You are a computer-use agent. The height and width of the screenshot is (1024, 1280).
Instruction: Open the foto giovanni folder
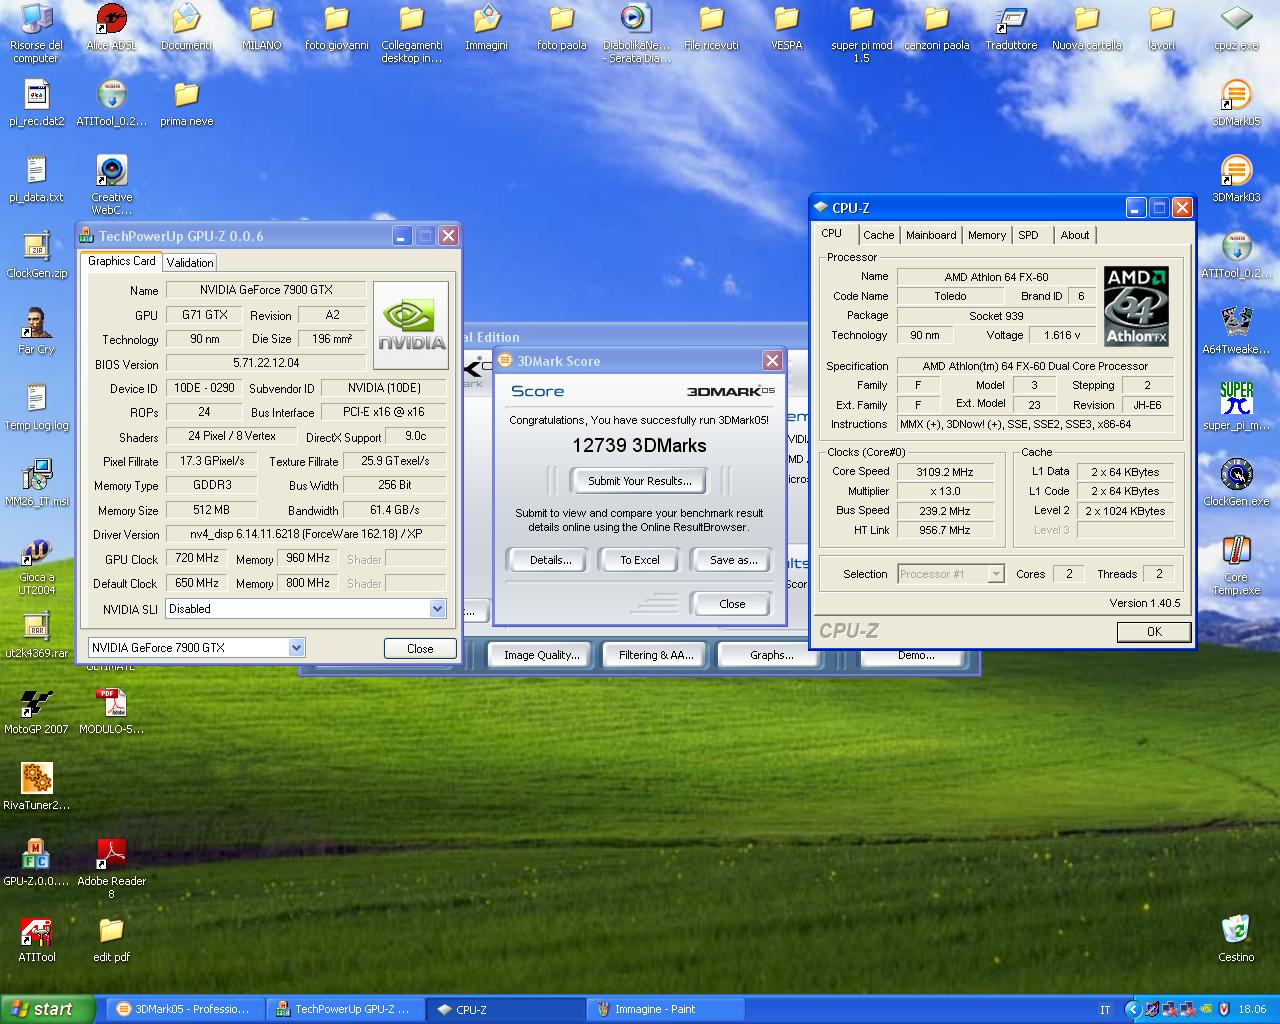(336, 28)
